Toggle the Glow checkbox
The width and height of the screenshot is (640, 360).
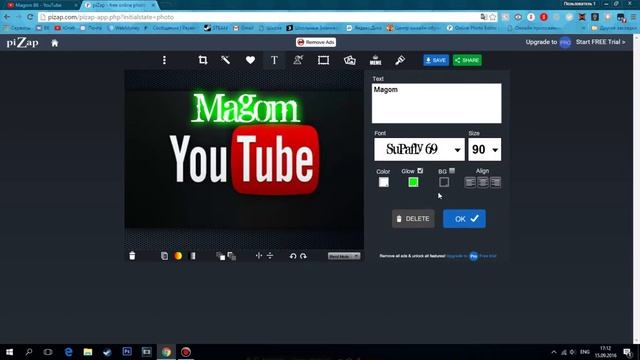tap(420, 171)
